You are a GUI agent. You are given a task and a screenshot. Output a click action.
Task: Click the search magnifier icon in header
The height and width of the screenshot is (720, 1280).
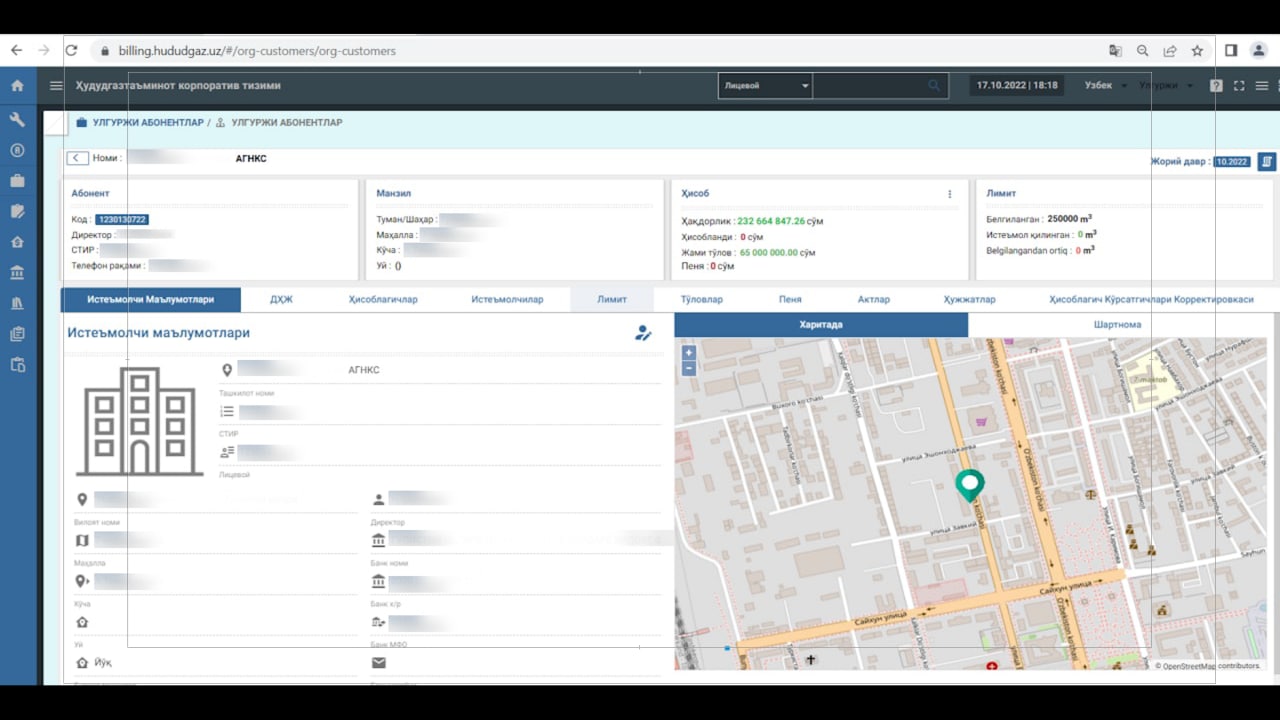pyautogui.click(x=934, y=86)
